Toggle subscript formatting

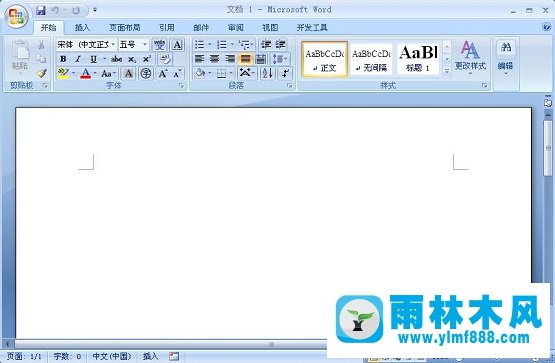click(x=132, y=59)
